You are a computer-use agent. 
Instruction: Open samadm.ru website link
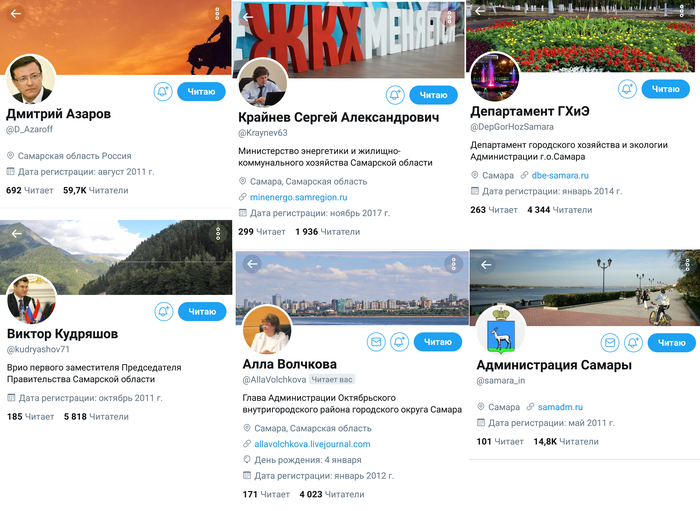click(x=560, y=407)
